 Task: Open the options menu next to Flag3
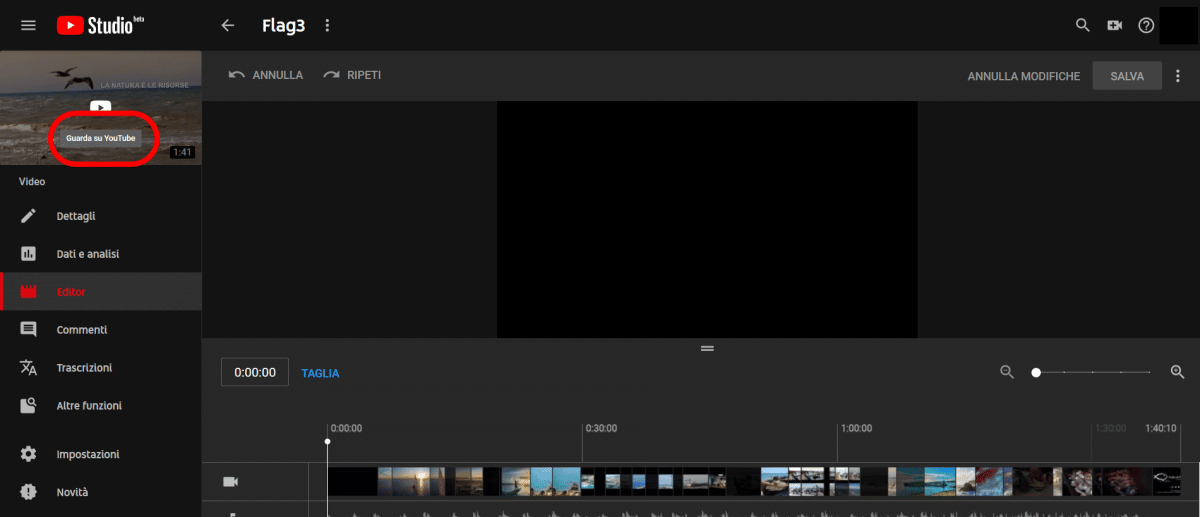(327, 25)
